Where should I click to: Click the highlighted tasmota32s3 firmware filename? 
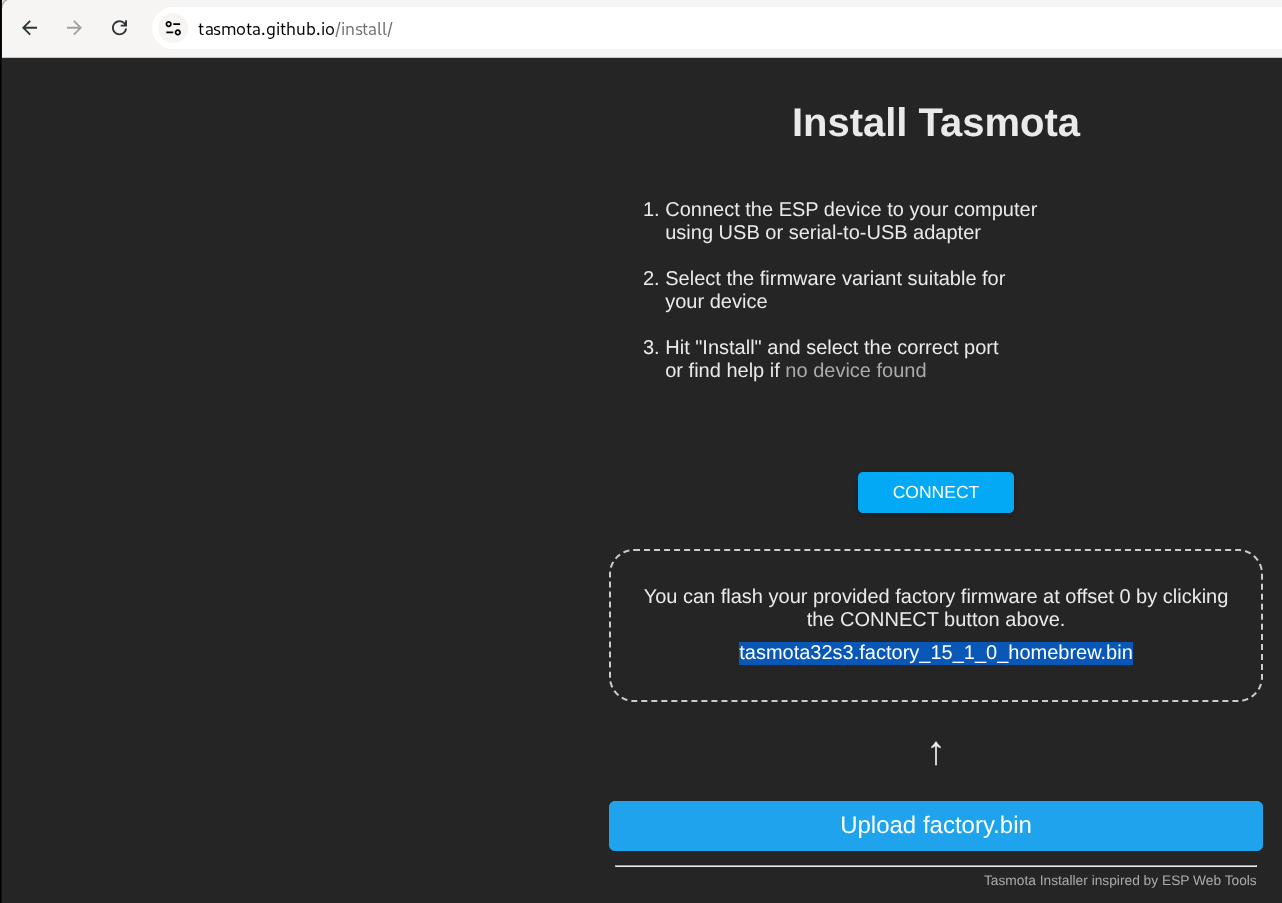(x=935, y=653)
